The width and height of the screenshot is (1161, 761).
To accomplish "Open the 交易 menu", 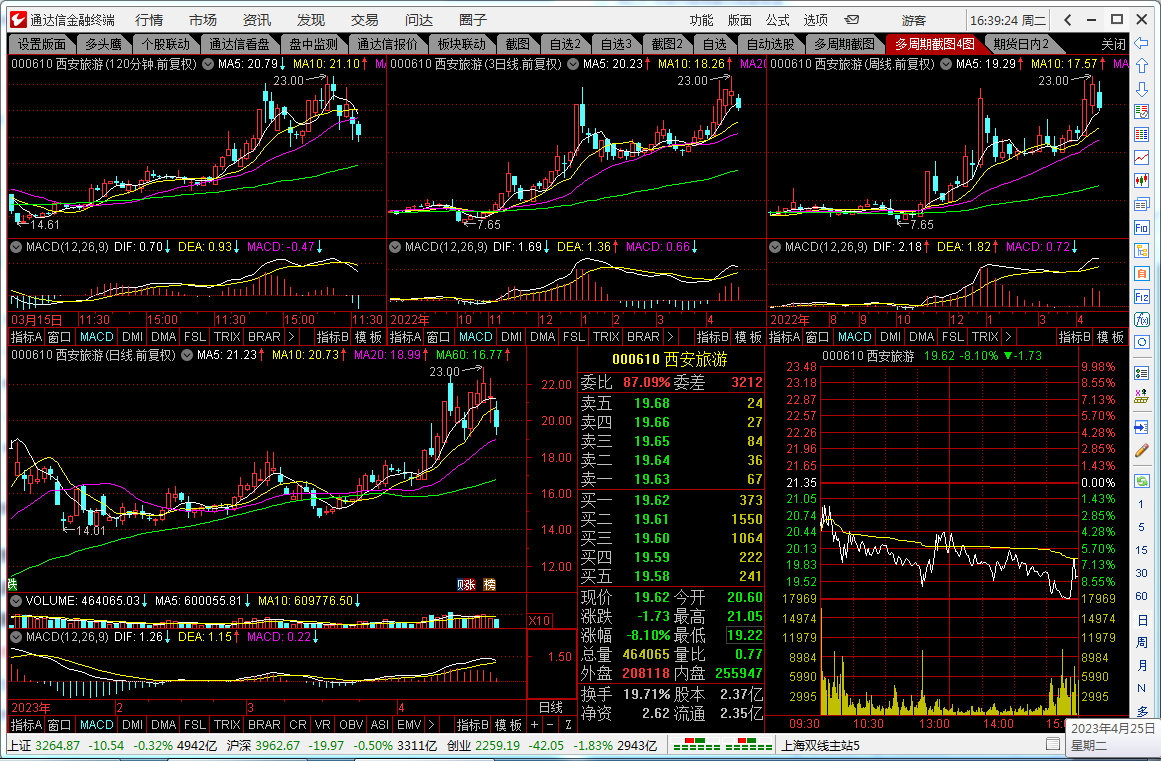I will click(364, 20).
